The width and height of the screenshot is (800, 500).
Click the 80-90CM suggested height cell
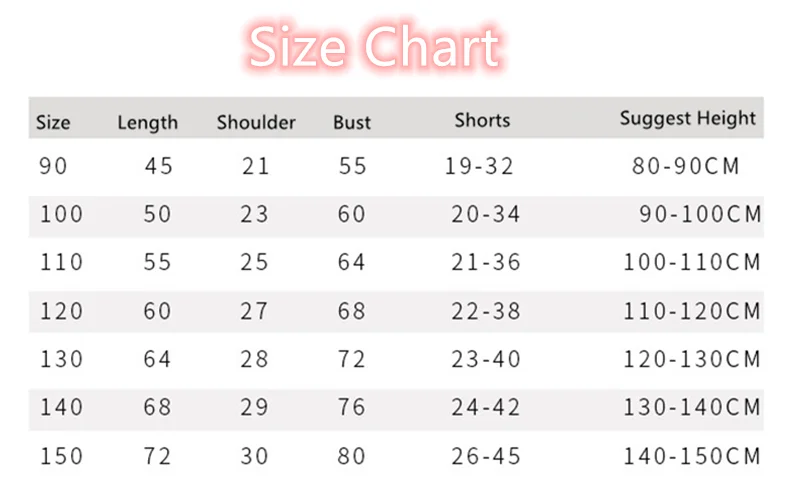point(685,166)
